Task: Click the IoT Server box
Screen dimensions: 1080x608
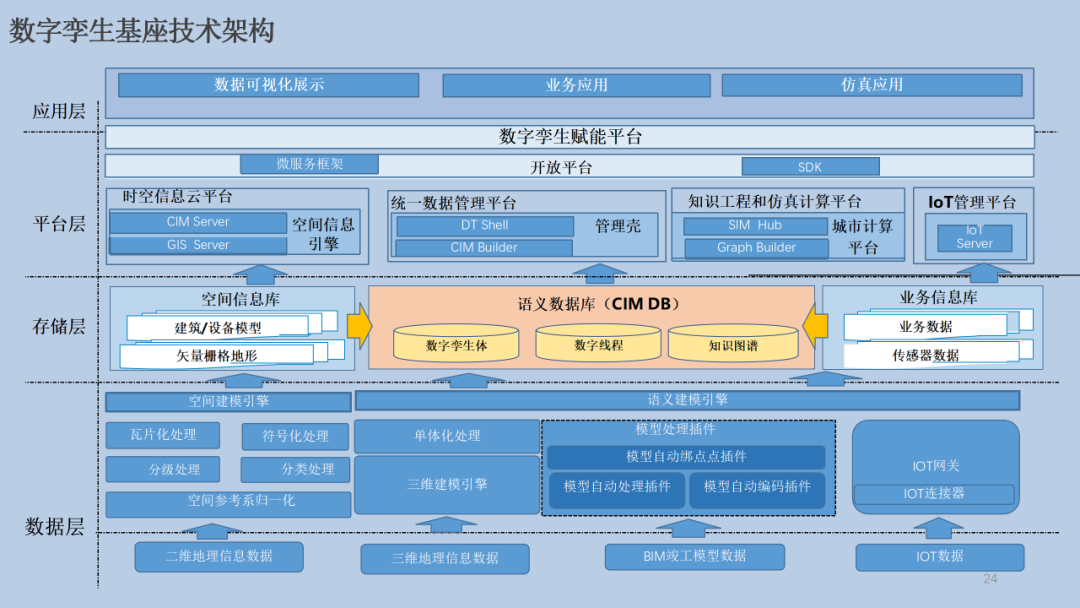Action: point(975,238)
